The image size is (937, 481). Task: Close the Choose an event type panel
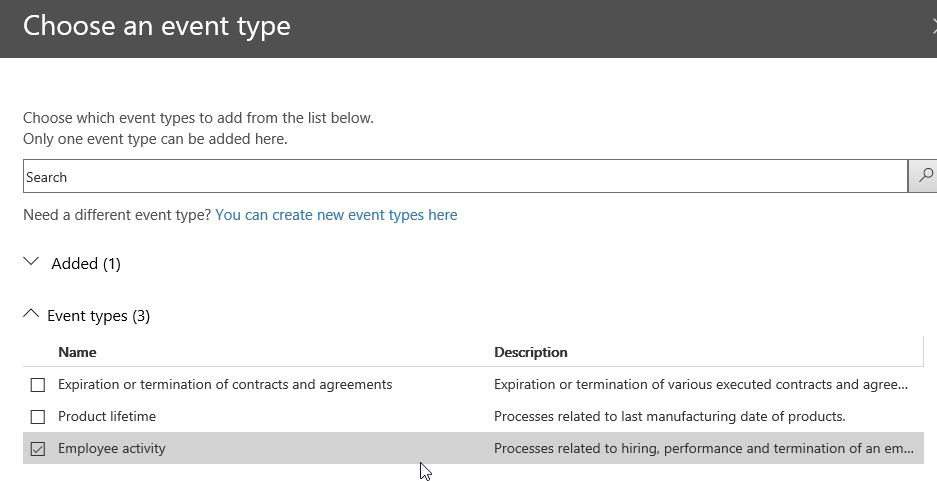[932, 27]
